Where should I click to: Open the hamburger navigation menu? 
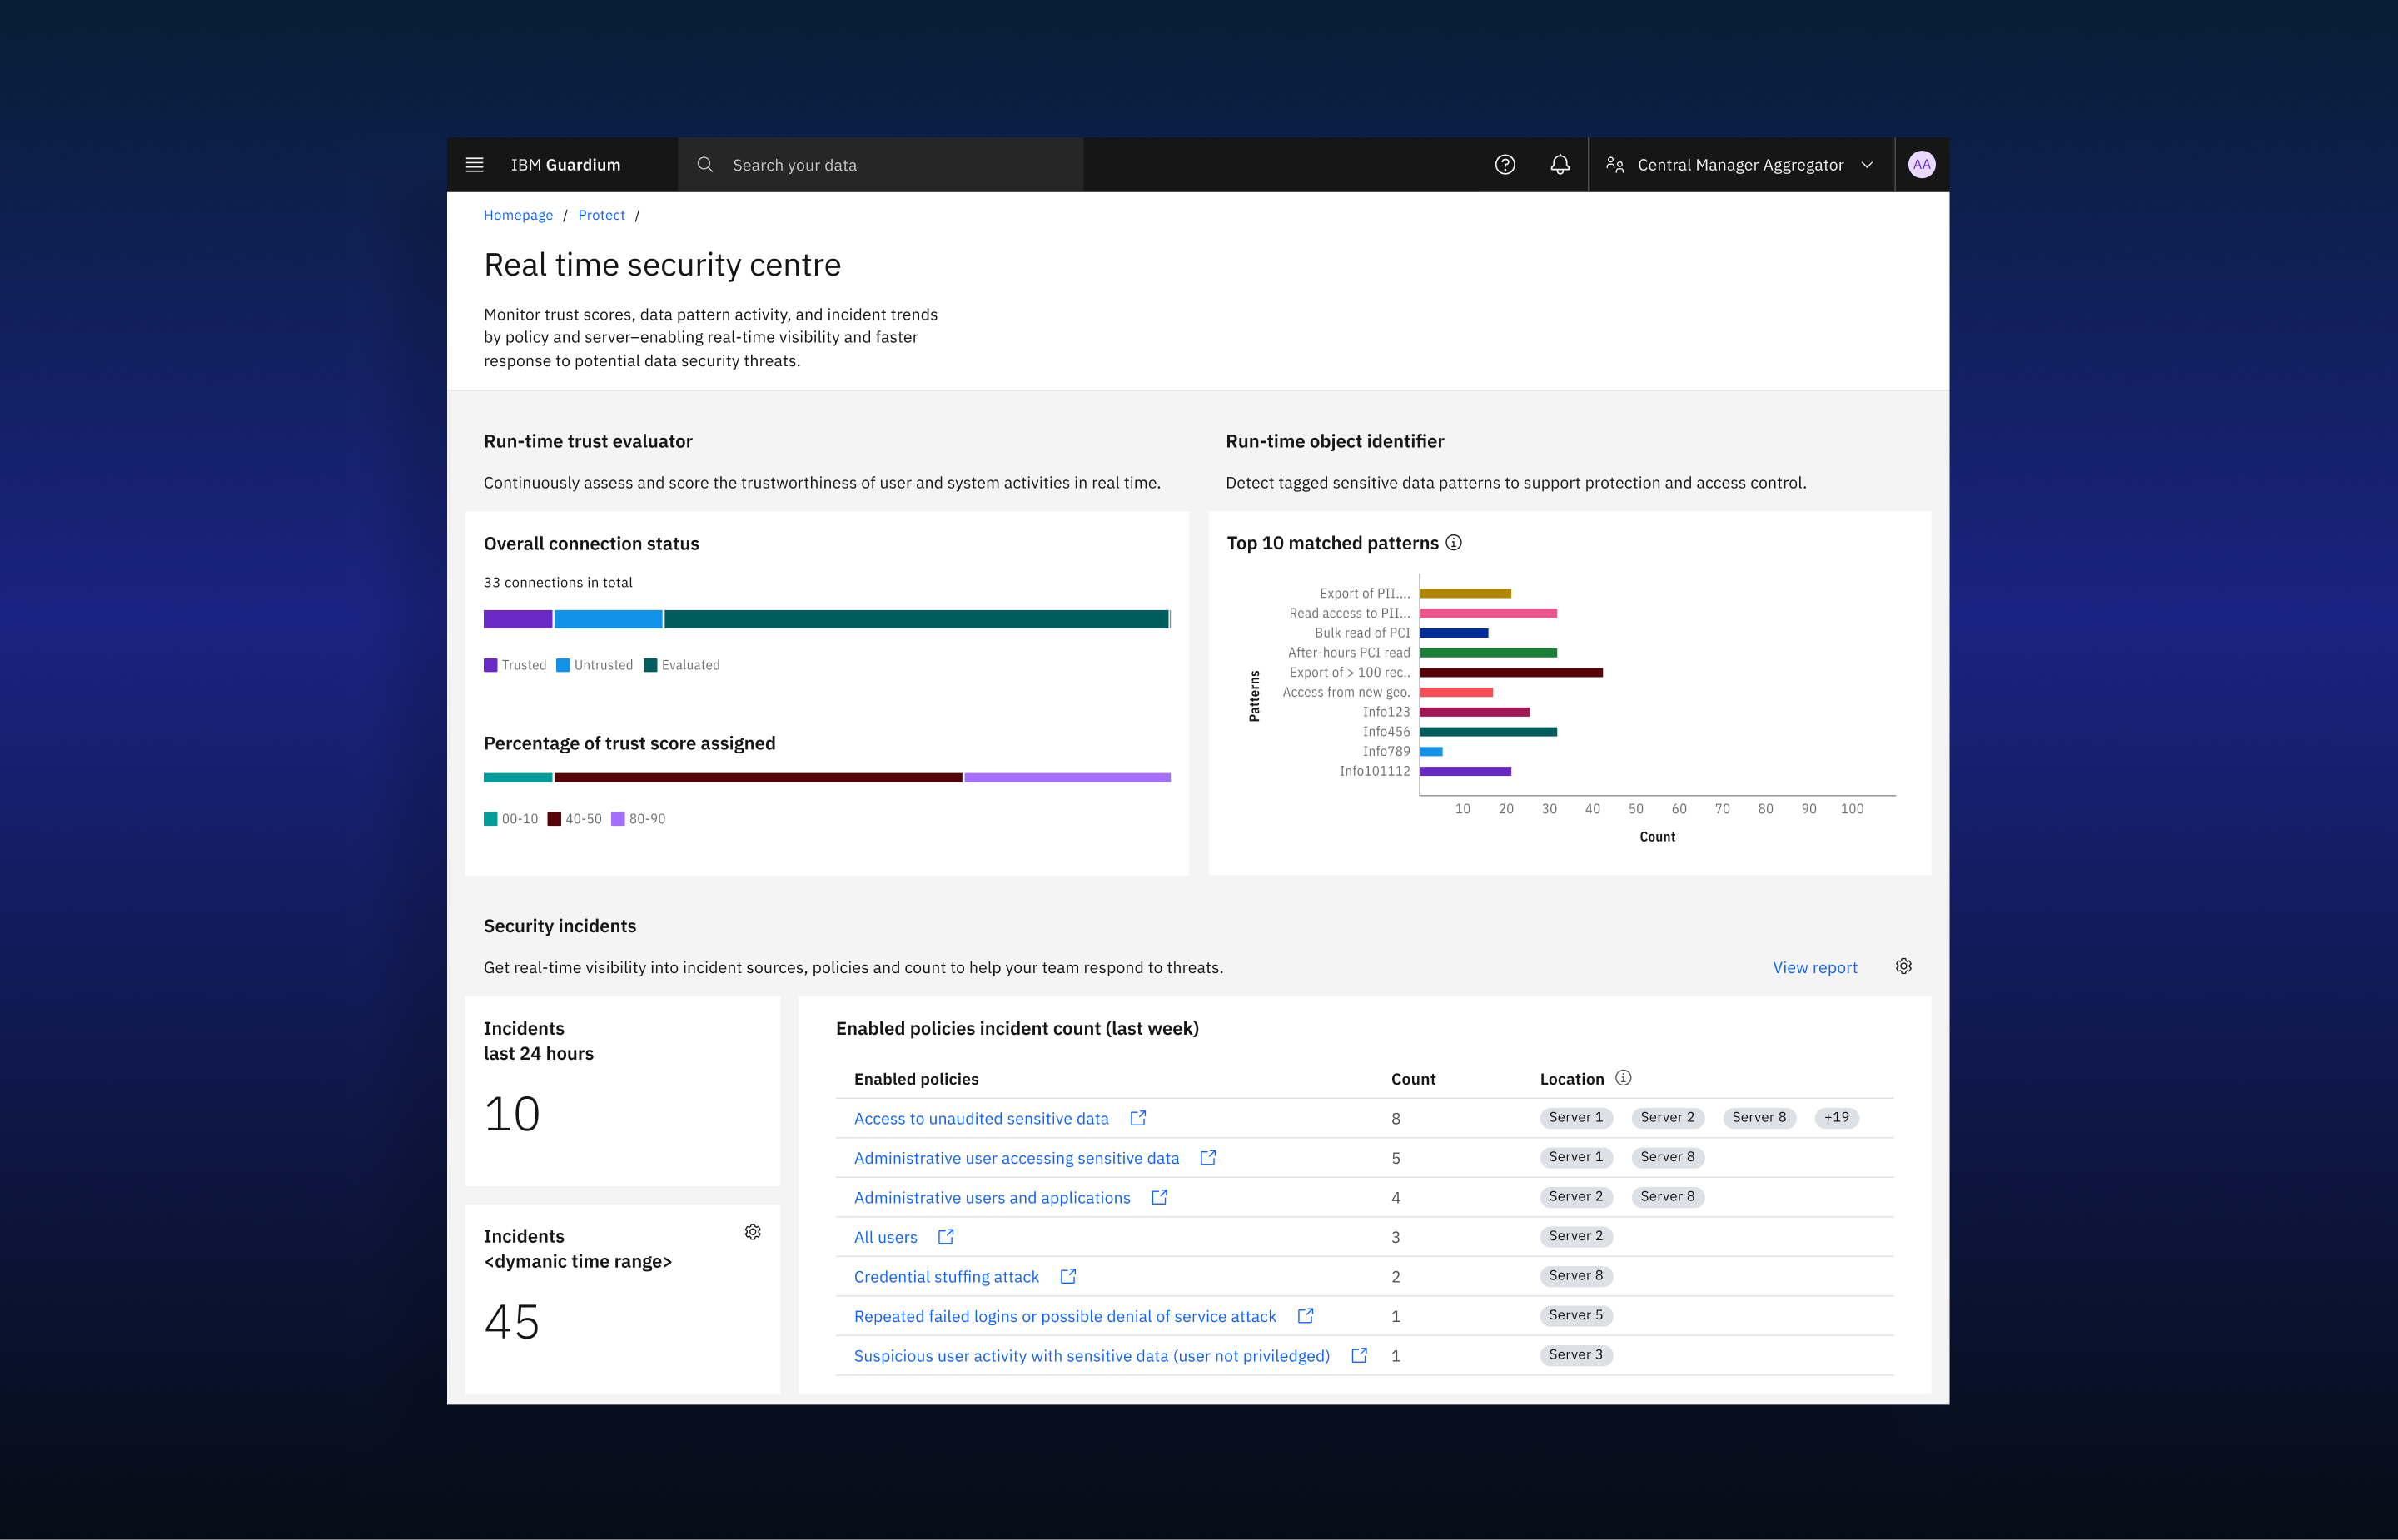click(x=474, y=165)
